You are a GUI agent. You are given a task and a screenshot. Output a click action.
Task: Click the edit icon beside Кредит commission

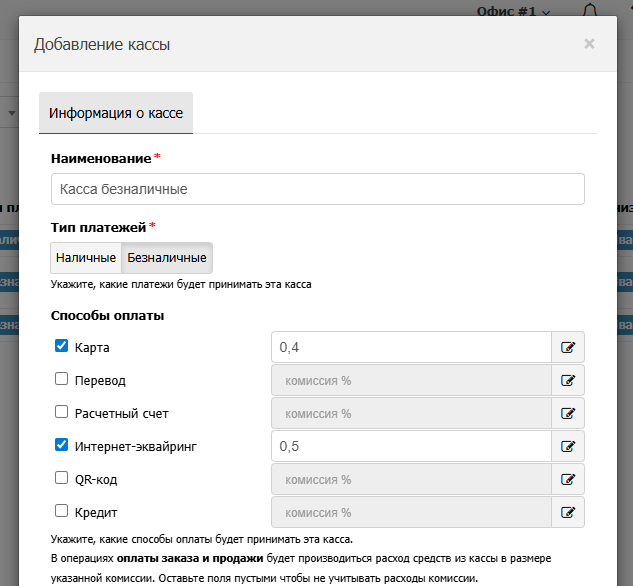(568, 513)
